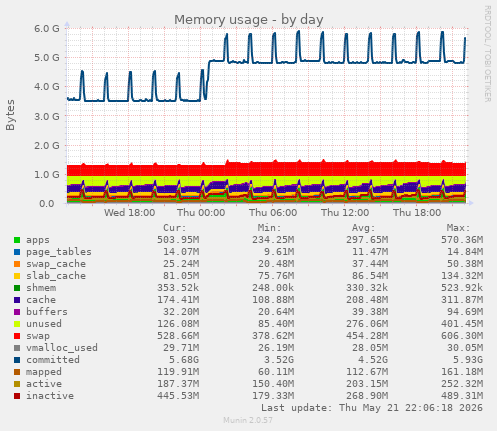Select the 'mapped' legend label
The width and height of the screenshot is (497, 431).
44,372
